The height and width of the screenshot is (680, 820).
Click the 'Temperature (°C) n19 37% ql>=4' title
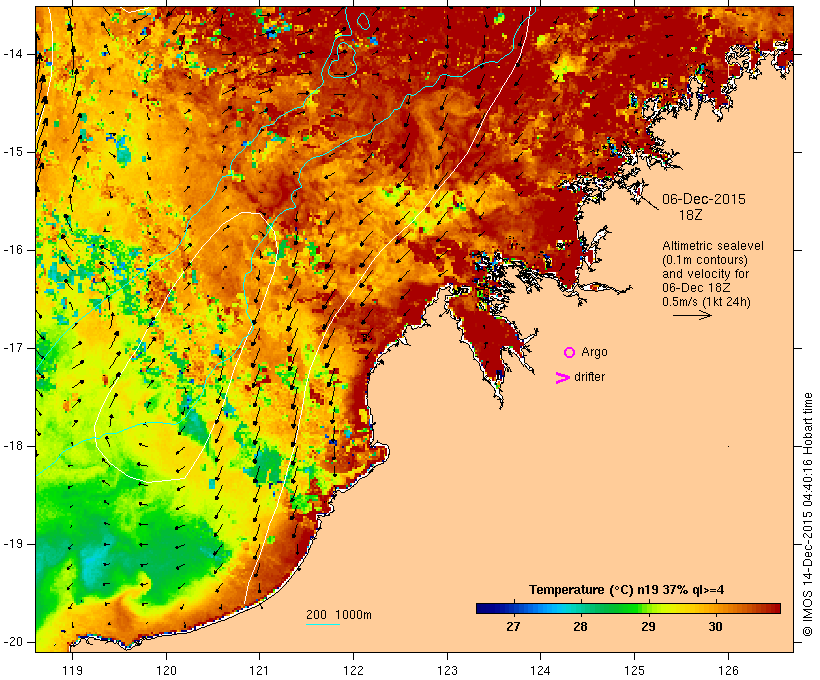click(627, 590)
